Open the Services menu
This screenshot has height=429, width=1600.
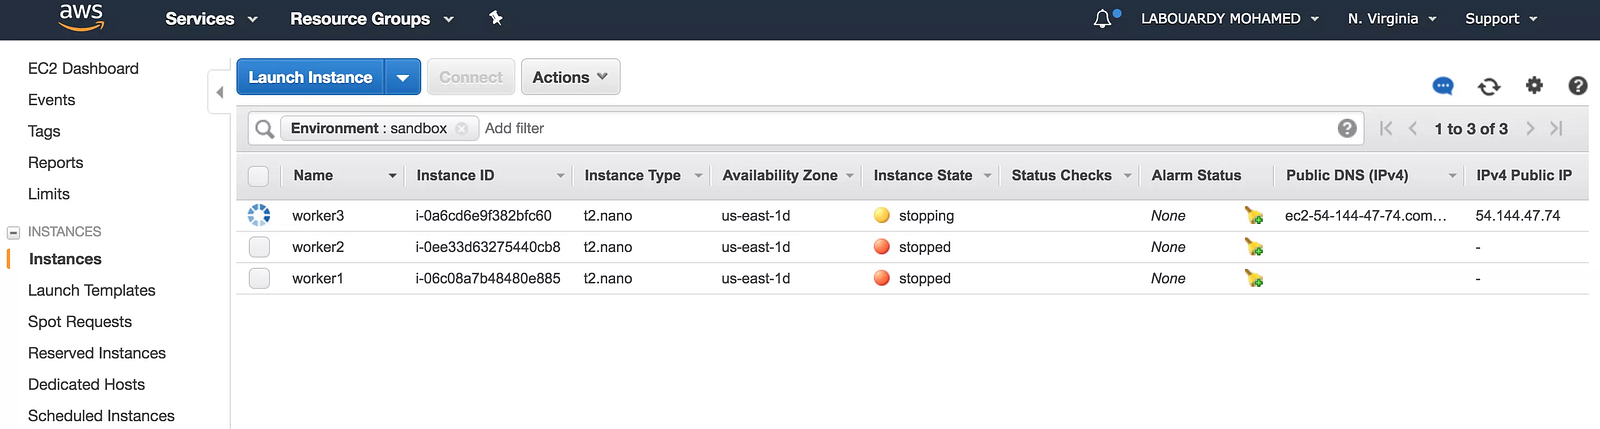coord(211,18)
